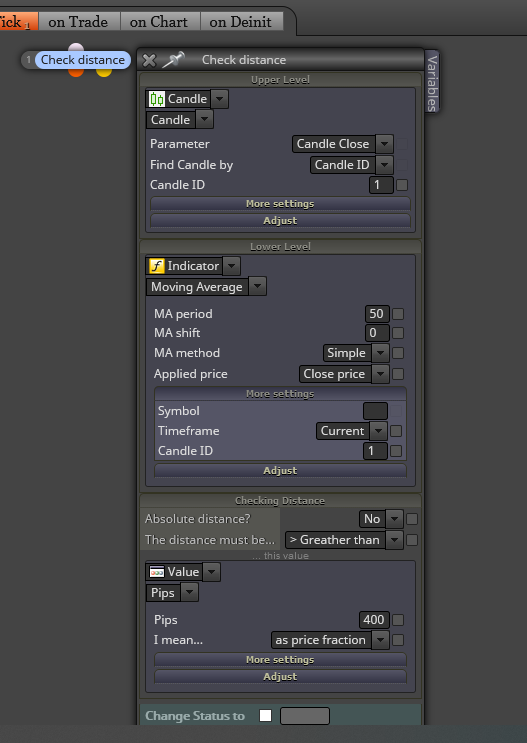Open the Pips type dropdown
The height and width of the screenshot is (743, 527).
[x=190, y=593]
